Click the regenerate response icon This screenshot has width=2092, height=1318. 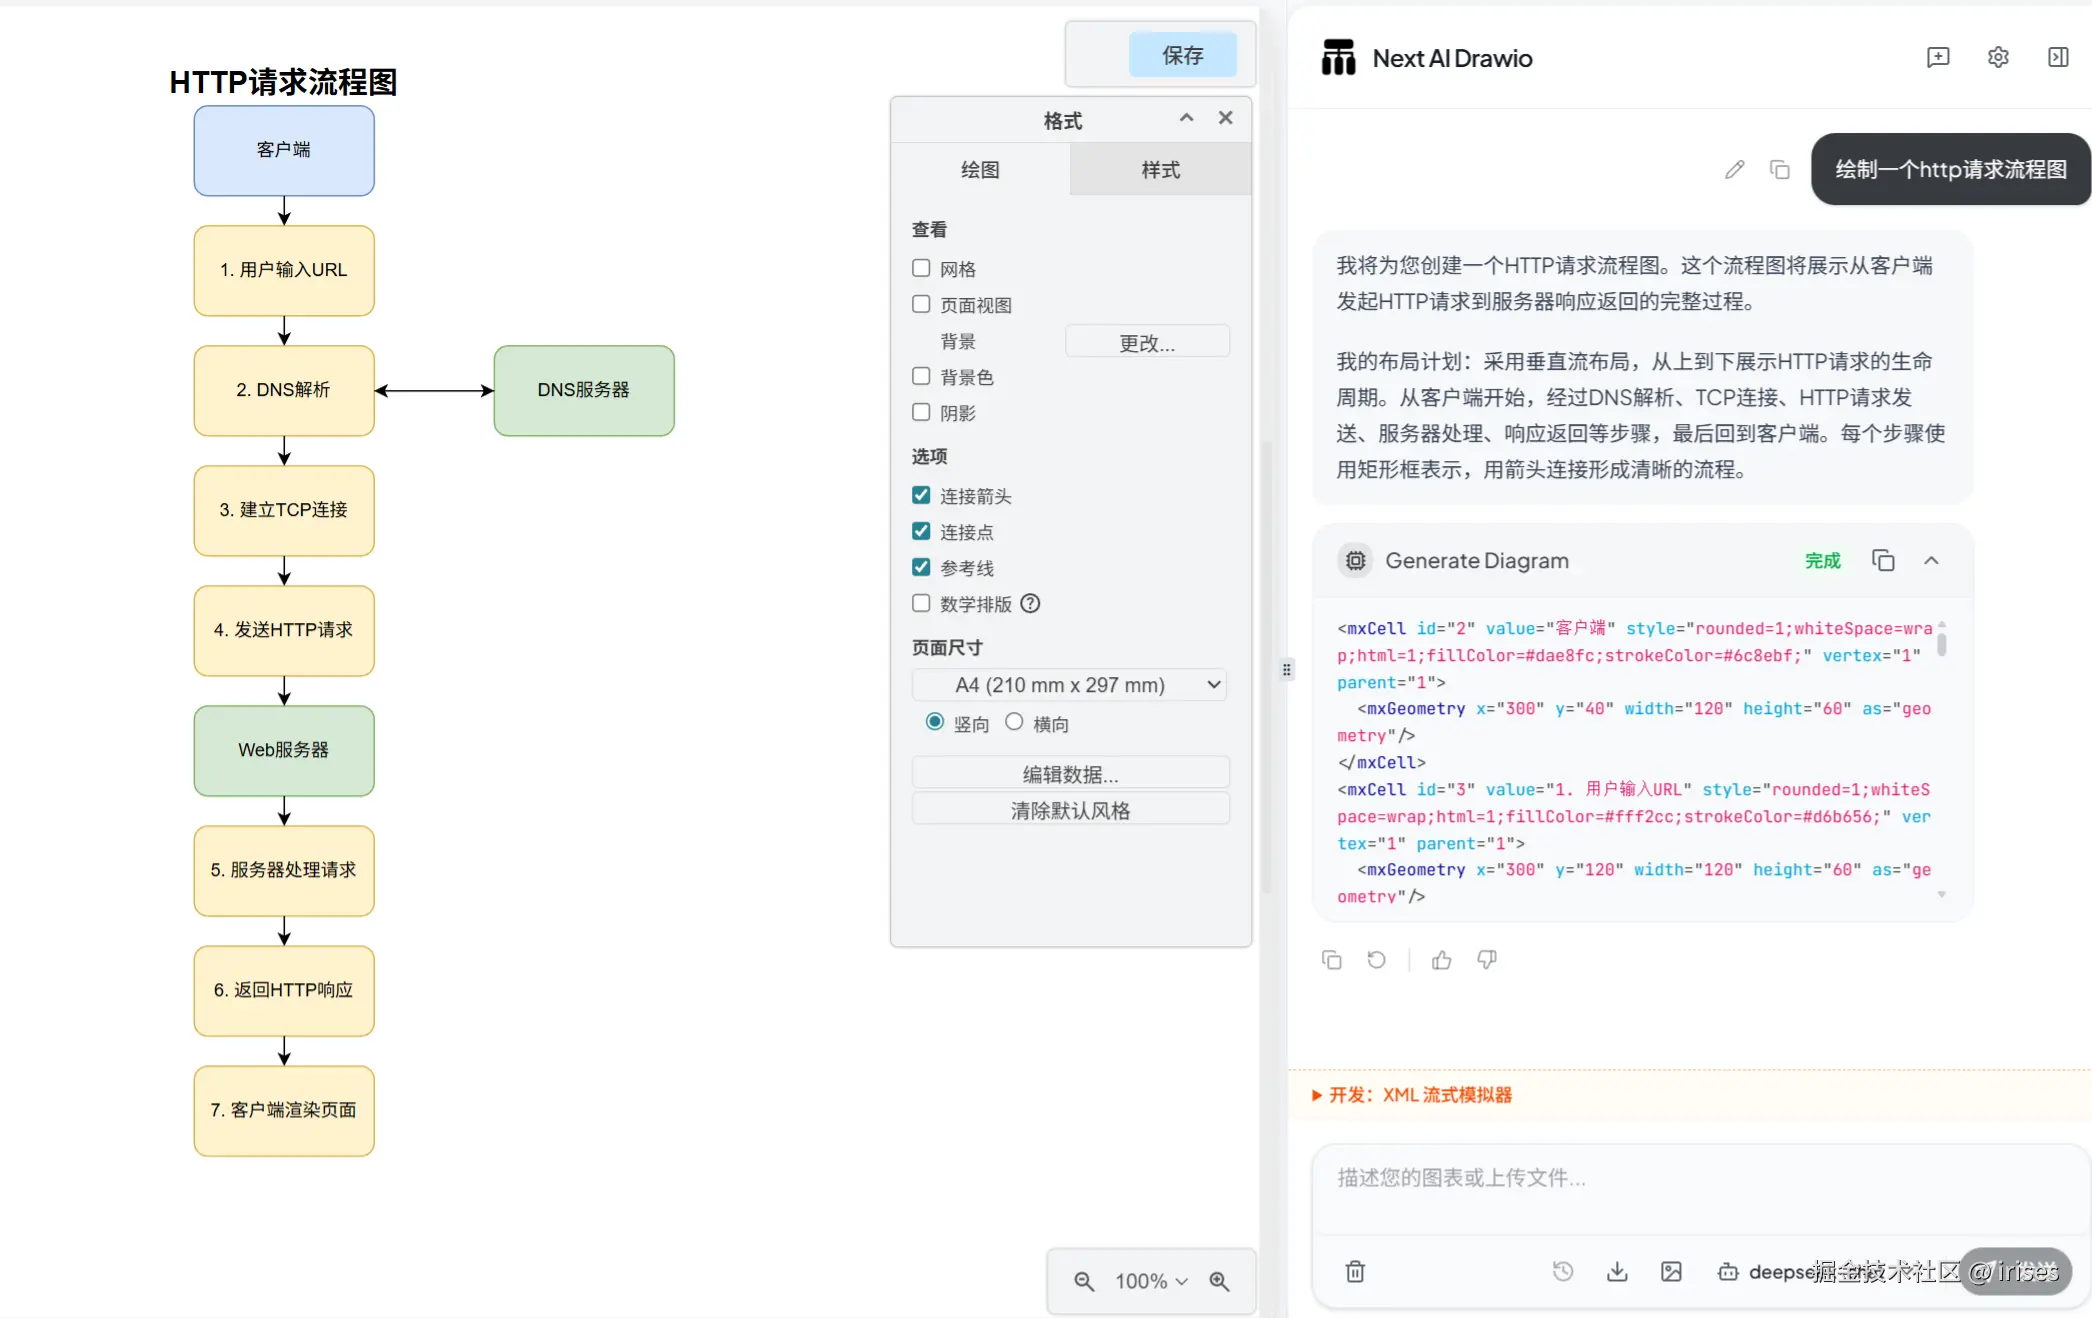(1377, 960)
